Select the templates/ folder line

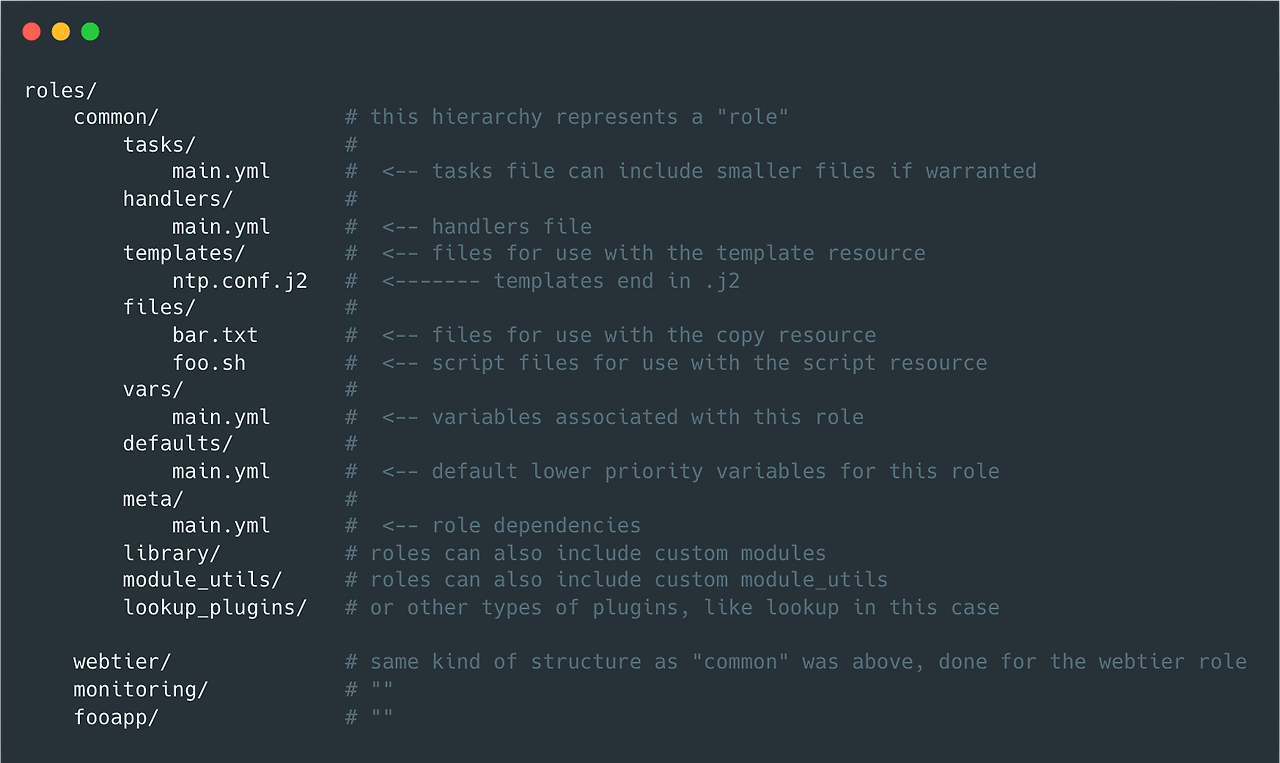click(x=184, y=253)
